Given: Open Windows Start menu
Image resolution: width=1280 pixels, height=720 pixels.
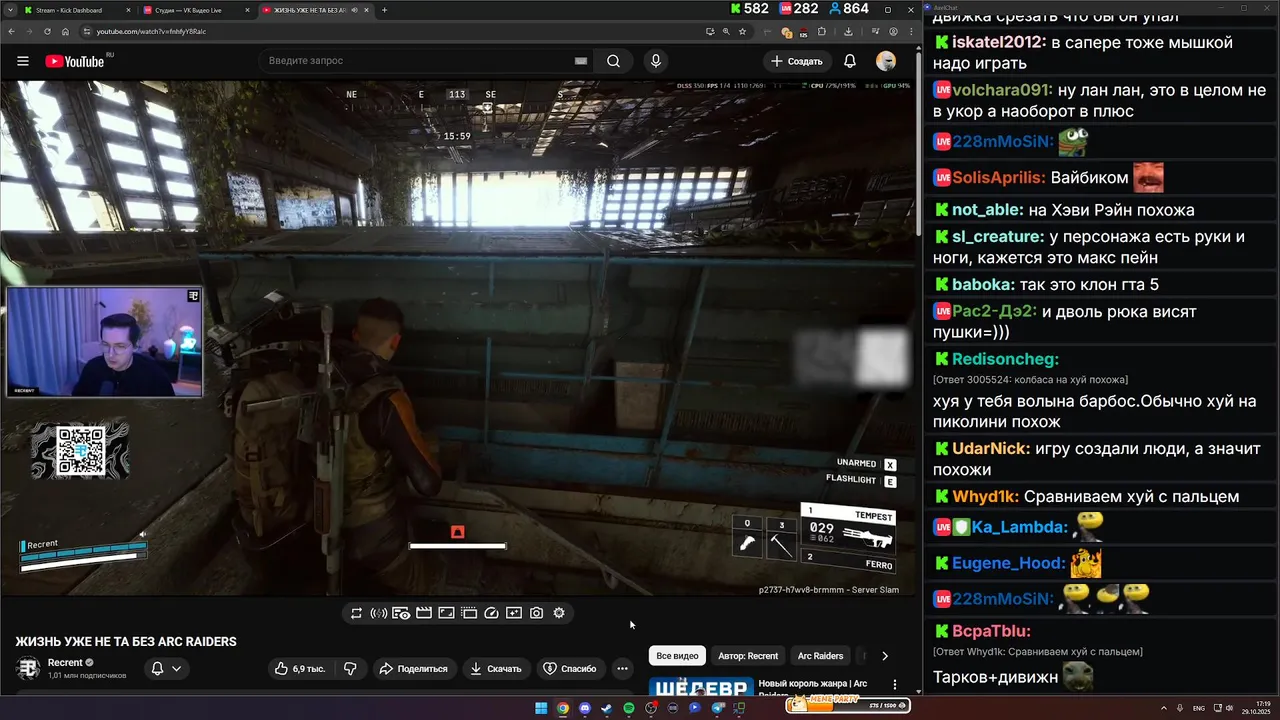Looking at the screenshot, I should [x=541, y=708].
